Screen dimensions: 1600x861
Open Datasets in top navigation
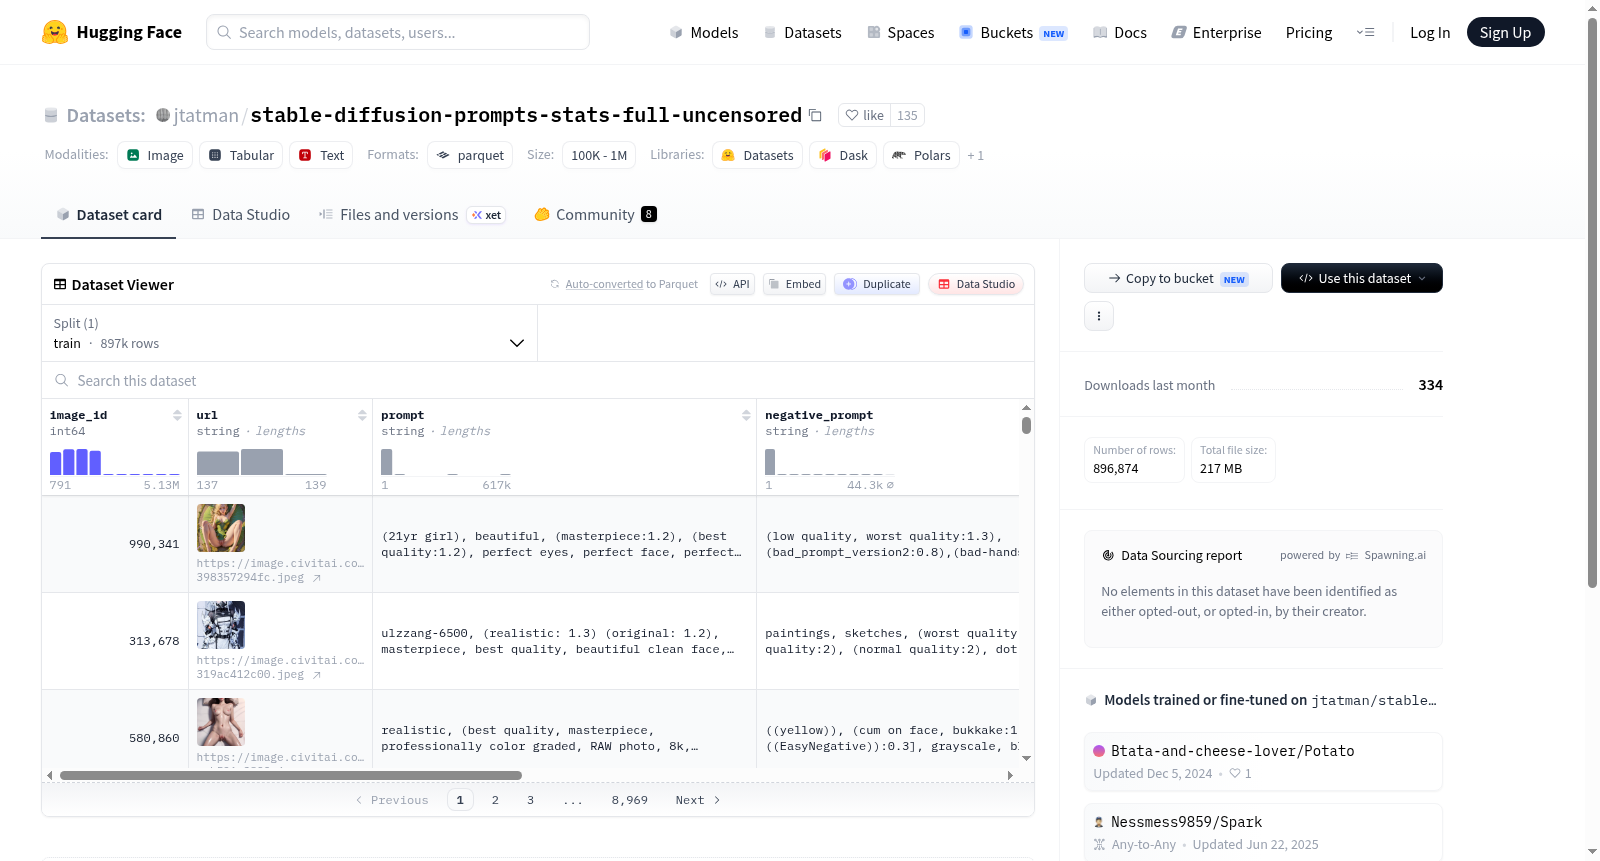(802, 33)
